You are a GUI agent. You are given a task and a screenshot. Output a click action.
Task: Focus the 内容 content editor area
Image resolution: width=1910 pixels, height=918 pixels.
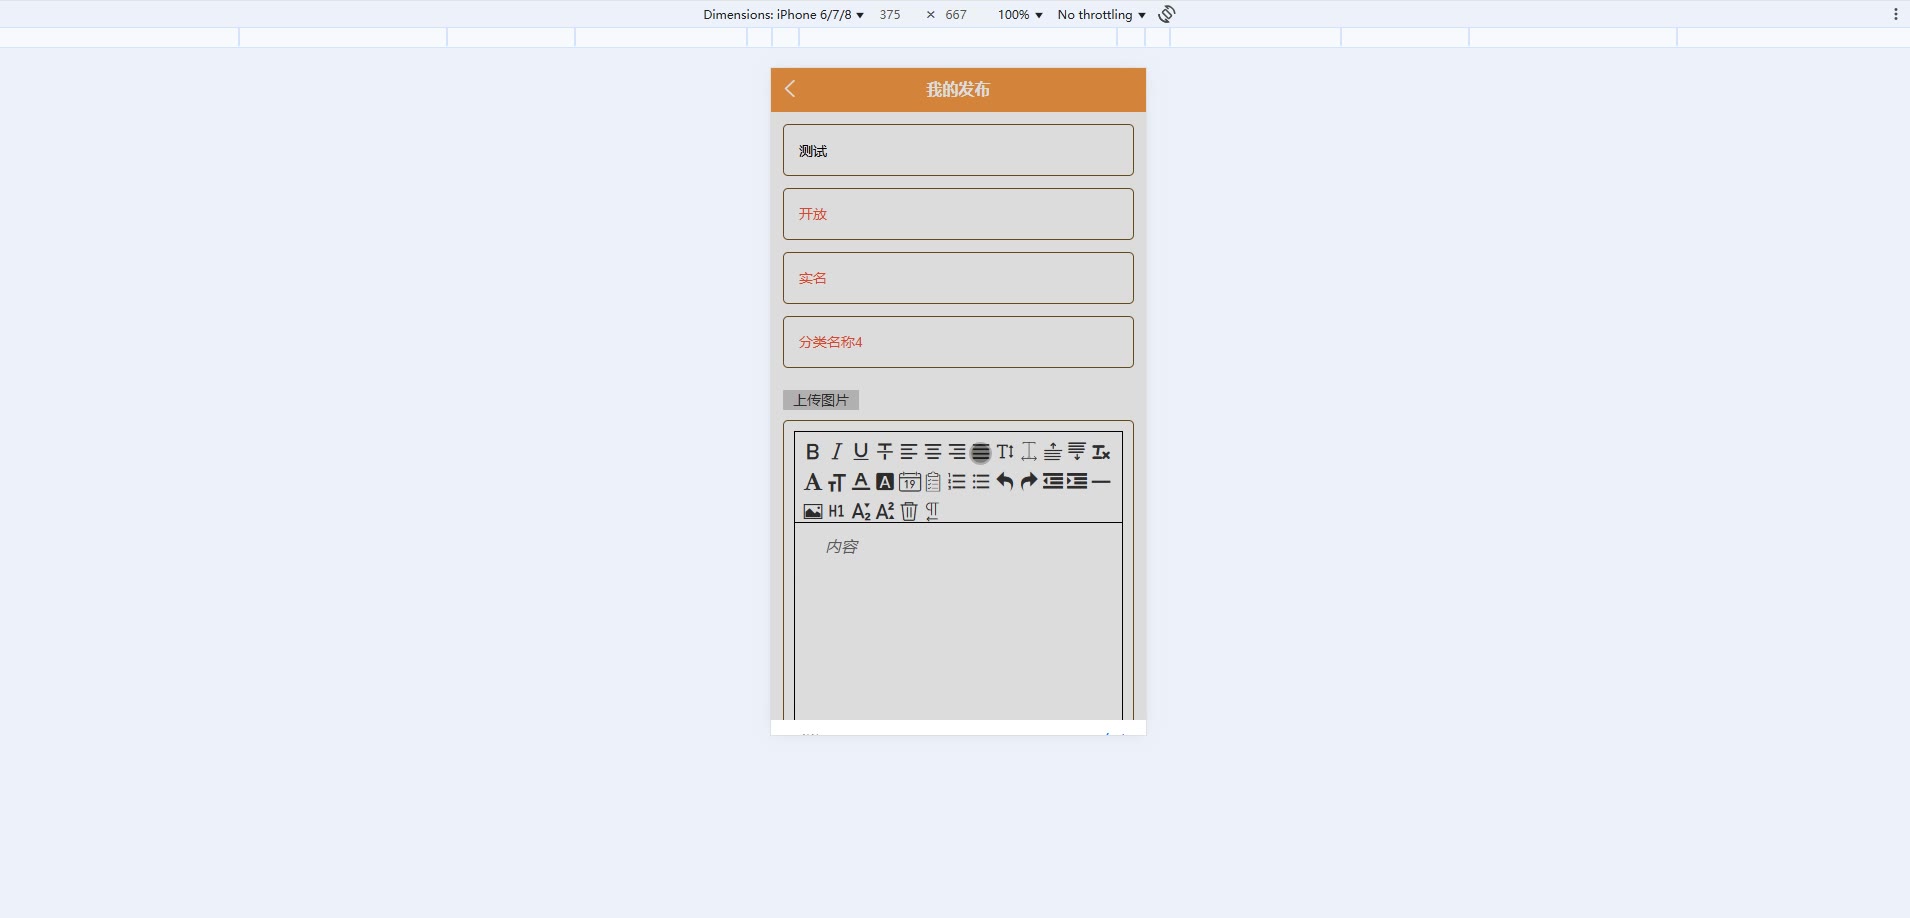pyautogui.click(x=958, y=621)
